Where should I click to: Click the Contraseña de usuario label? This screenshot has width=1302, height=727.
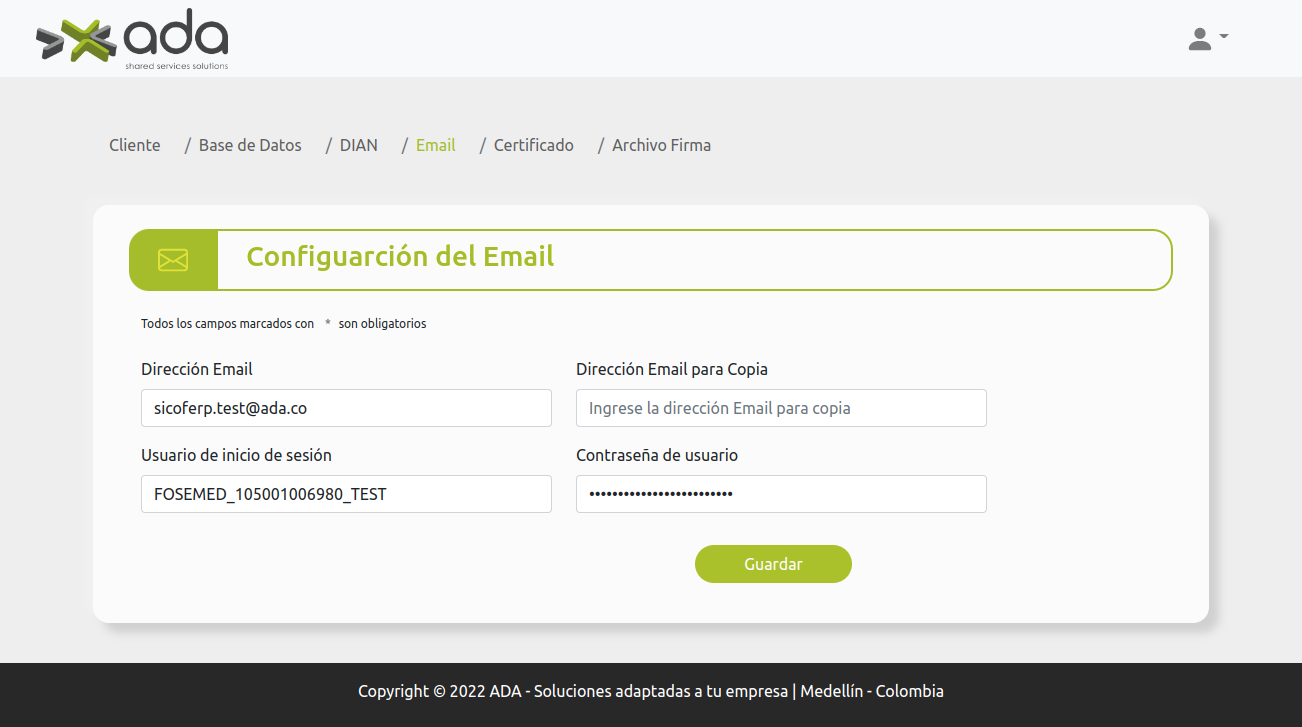tap(657, 455)
